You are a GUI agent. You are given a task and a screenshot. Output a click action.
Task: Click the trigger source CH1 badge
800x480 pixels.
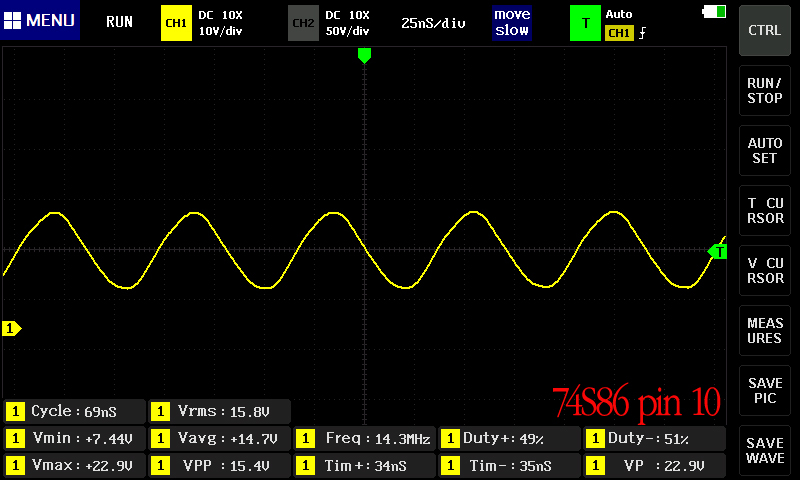point(619,33)
